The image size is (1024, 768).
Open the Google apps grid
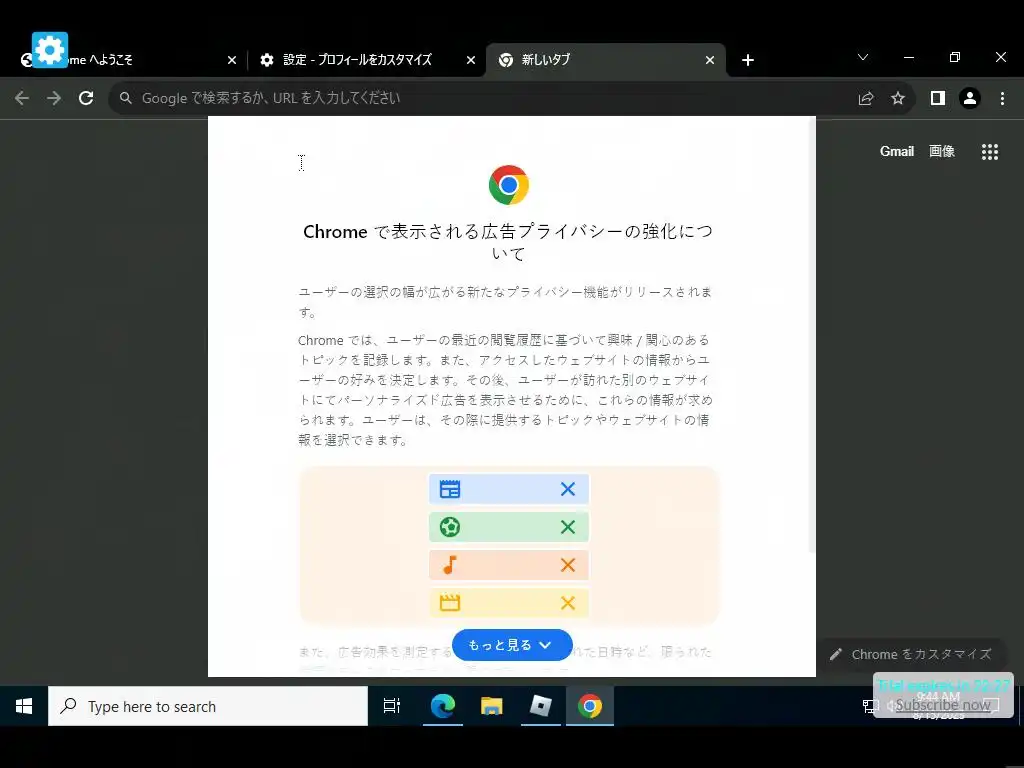(x=990, y=152)
